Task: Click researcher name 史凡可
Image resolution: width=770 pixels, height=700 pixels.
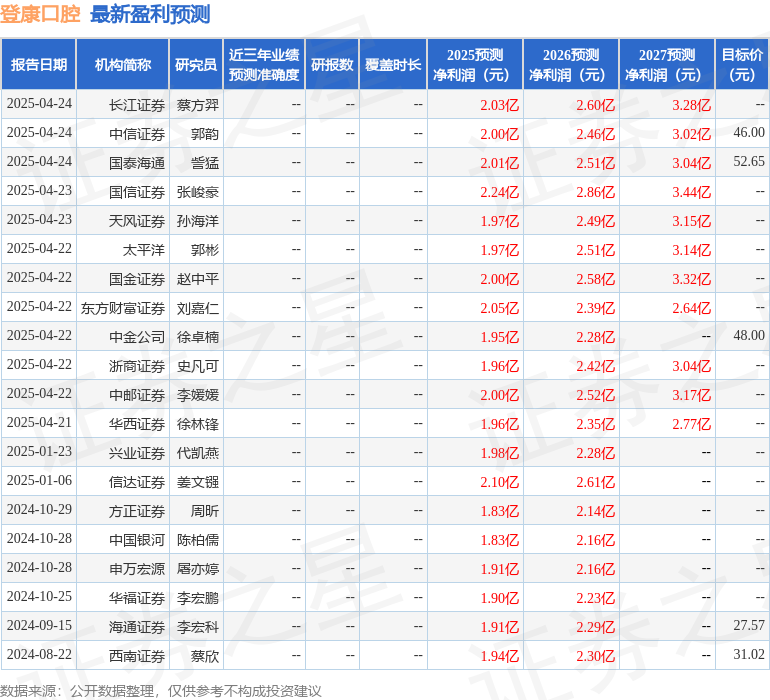Action: 197,366
